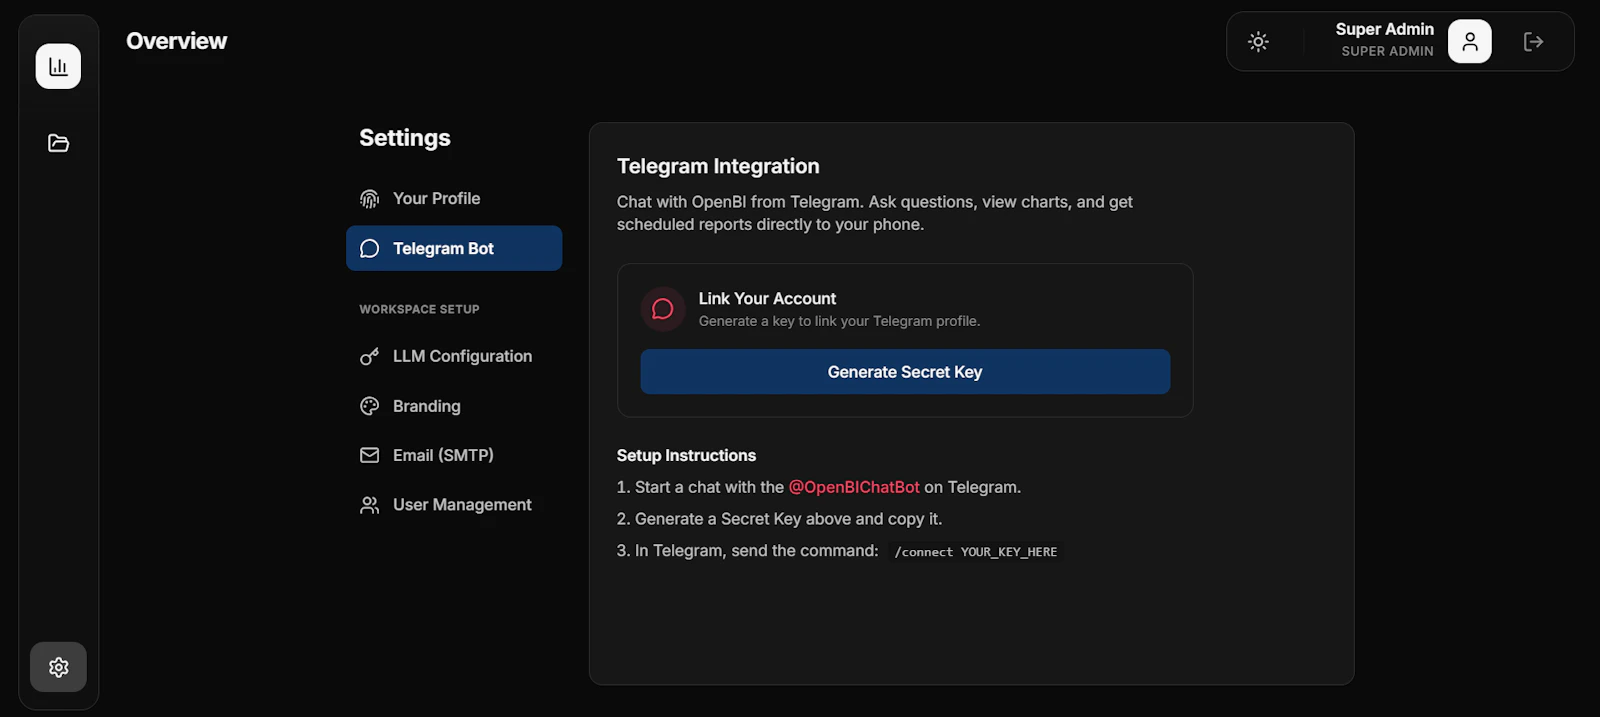Click the 'Generate a Secret Key above' instruction

tap(779, 519)
